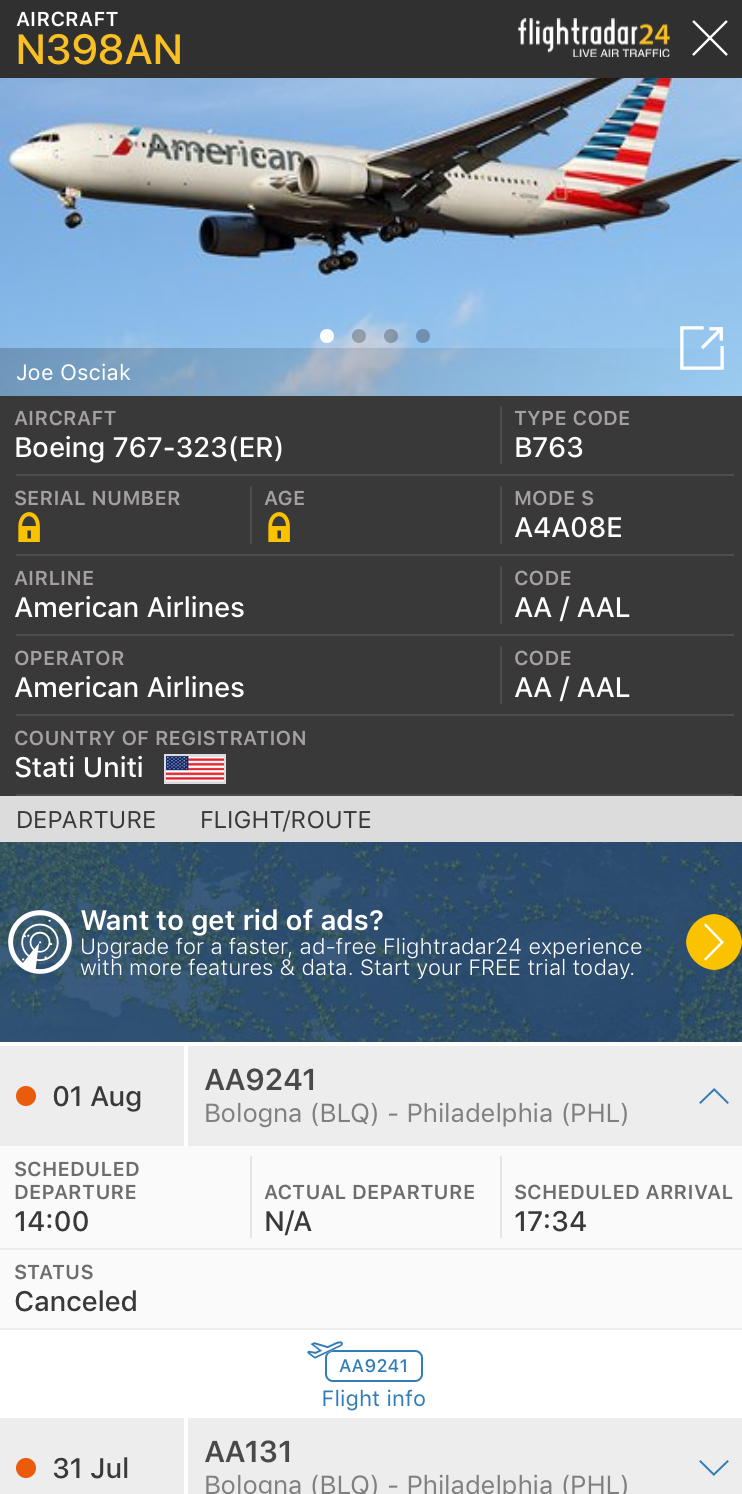Image resolution: width=742 pixels, height=1494 pixels.
Task: Click the United States flag icon
Action: tap(195, 768)
